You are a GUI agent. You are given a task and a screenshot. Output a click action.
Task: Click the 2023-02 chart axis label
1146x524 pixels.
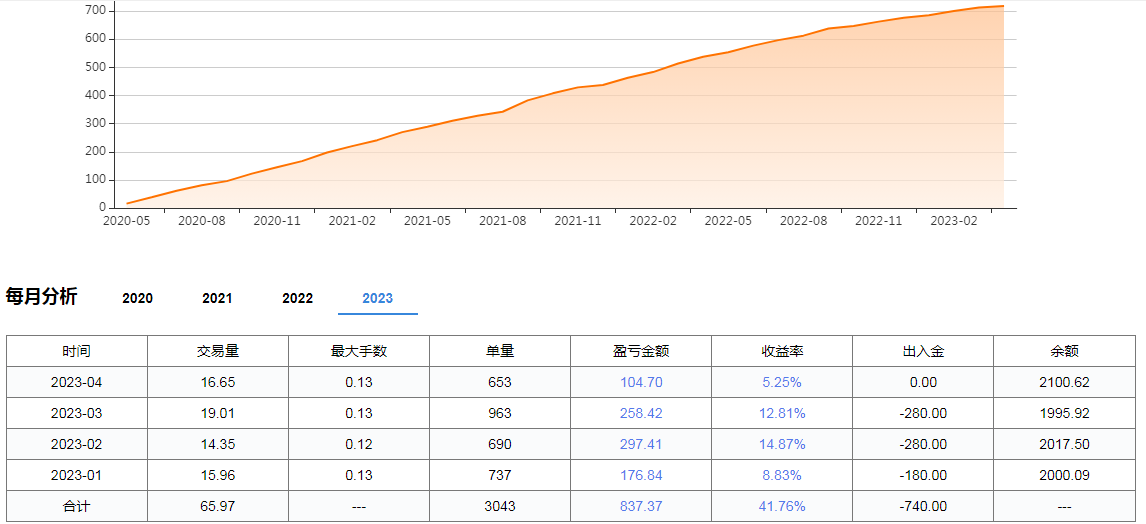[954, 220]
